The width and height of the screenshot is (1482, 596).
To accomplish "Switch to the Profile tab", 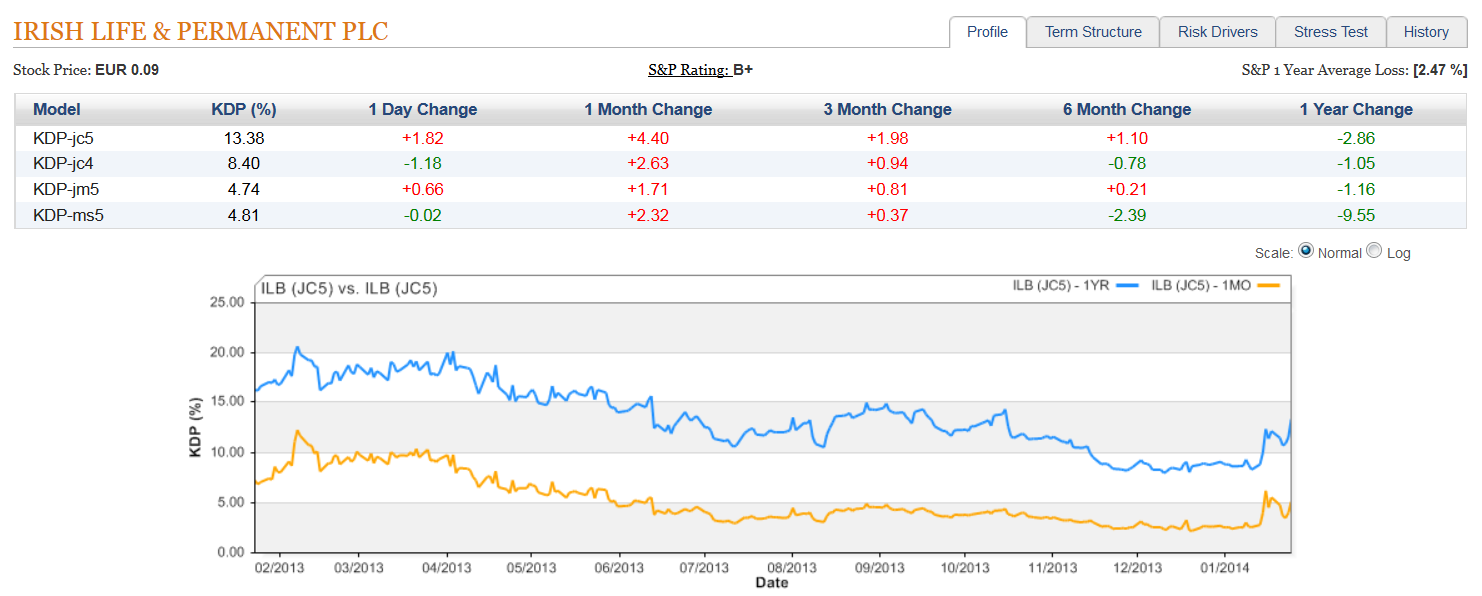I will coord(987,32).
